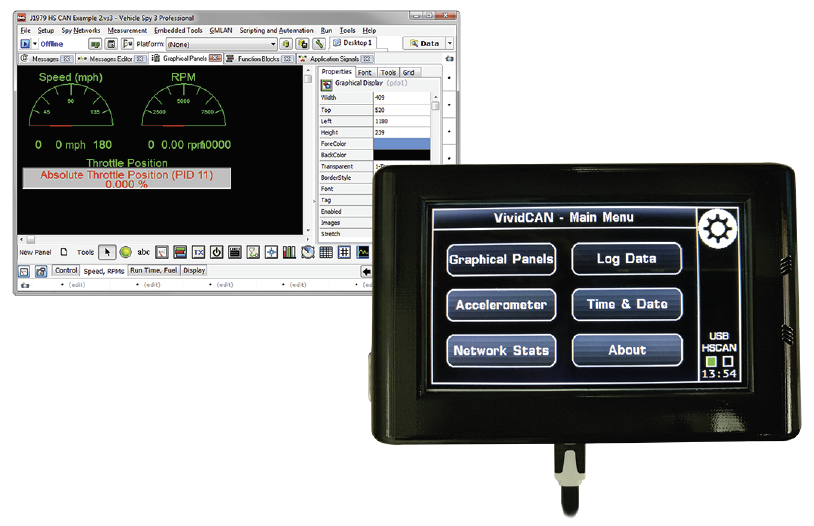Select the power button control tool
Image resolution: width=814 pixels, height=526 pixels.
point(217,252)
